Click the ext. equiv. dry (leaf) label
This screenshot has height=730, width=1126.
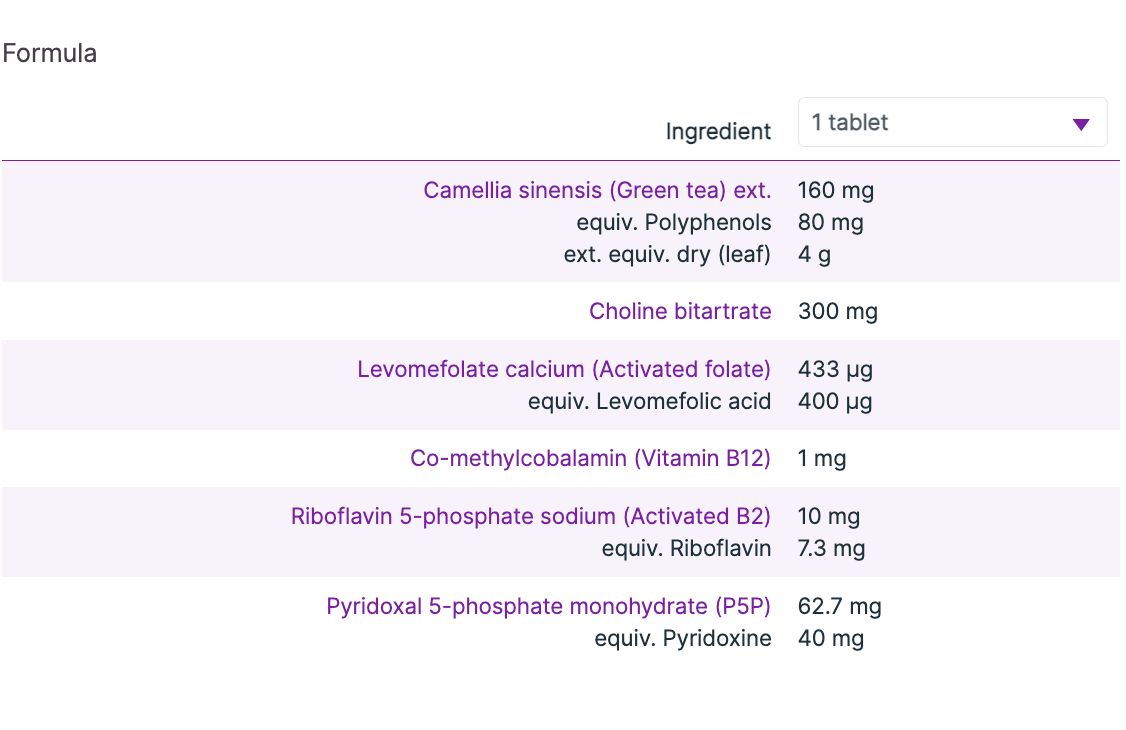coord(667,254)
